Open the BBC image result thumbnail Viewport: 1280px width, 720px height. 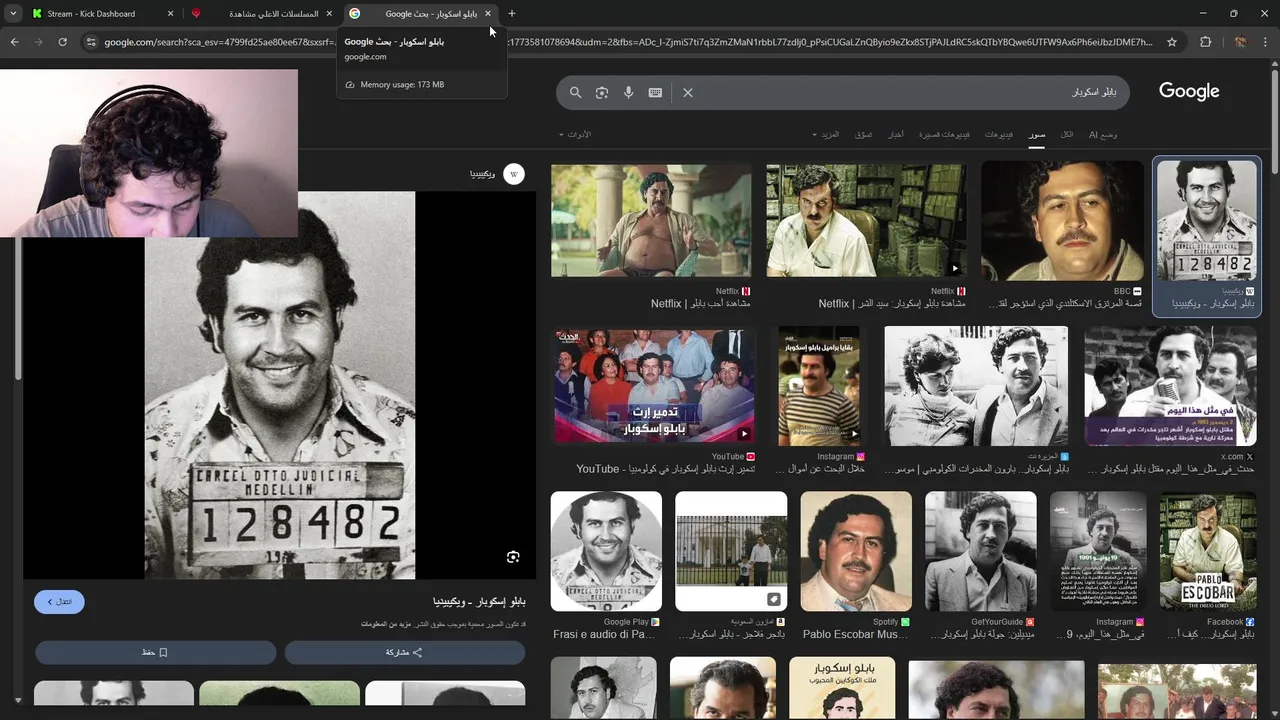coord(1062,221)
